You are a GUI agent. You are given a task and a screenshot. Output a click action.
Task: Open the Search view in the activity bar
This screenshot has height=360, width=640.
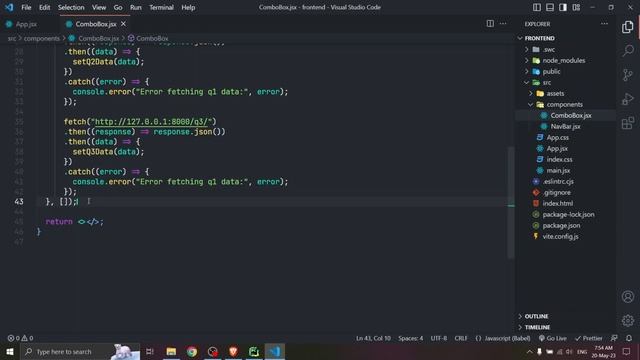(627, 51)
